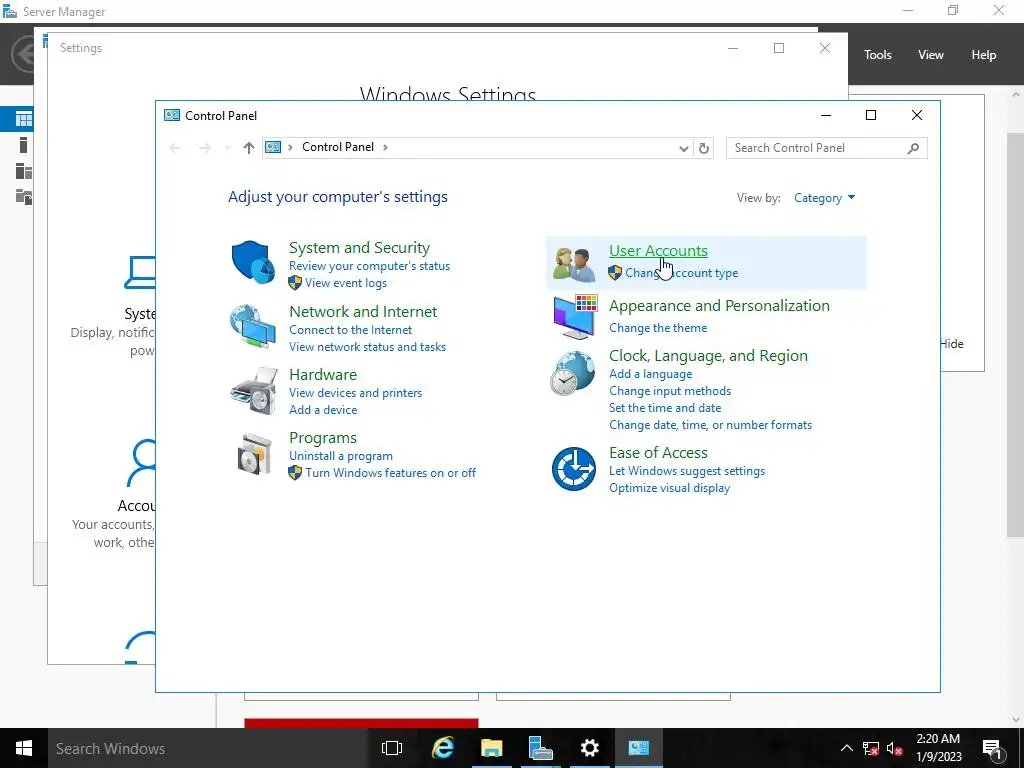Click Turn Windows features on or off
The height and width of the screenshot is (768, 1024).
(x=391, y=473)
